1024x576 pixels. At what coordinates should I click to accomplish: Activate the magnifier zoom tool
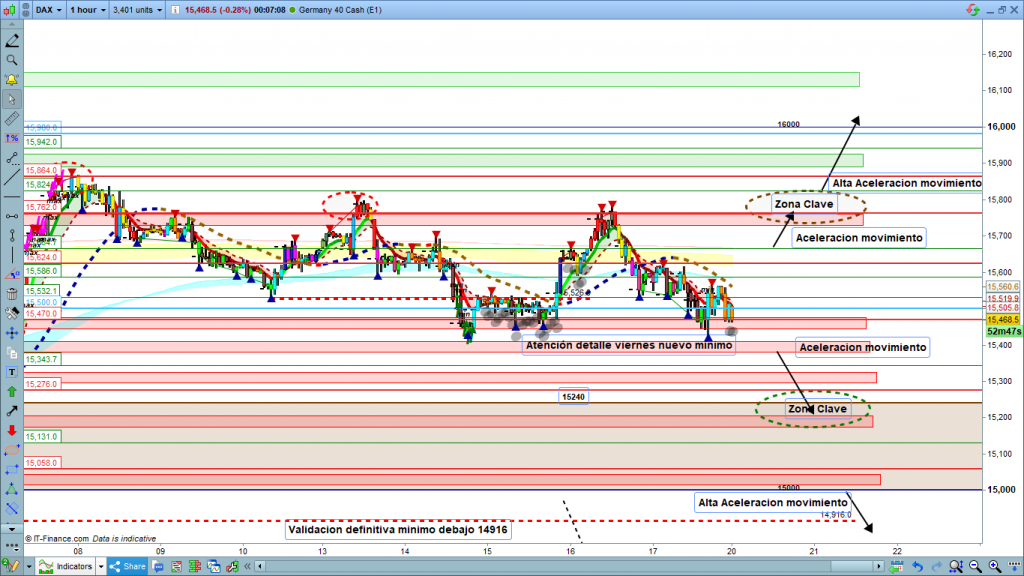coord(12,60)
